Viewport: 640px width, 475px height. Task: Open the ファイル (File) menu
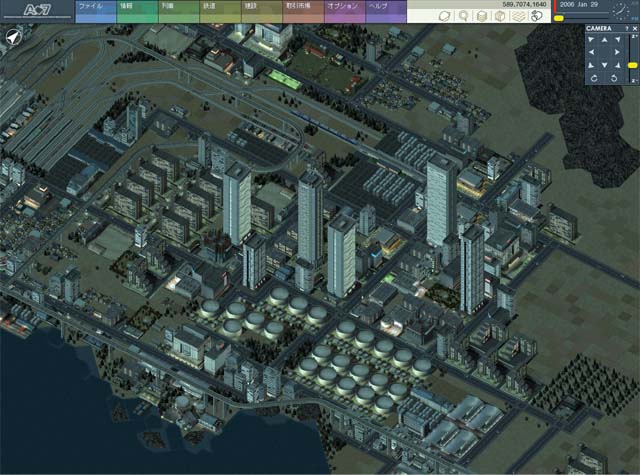coord(96,11)
